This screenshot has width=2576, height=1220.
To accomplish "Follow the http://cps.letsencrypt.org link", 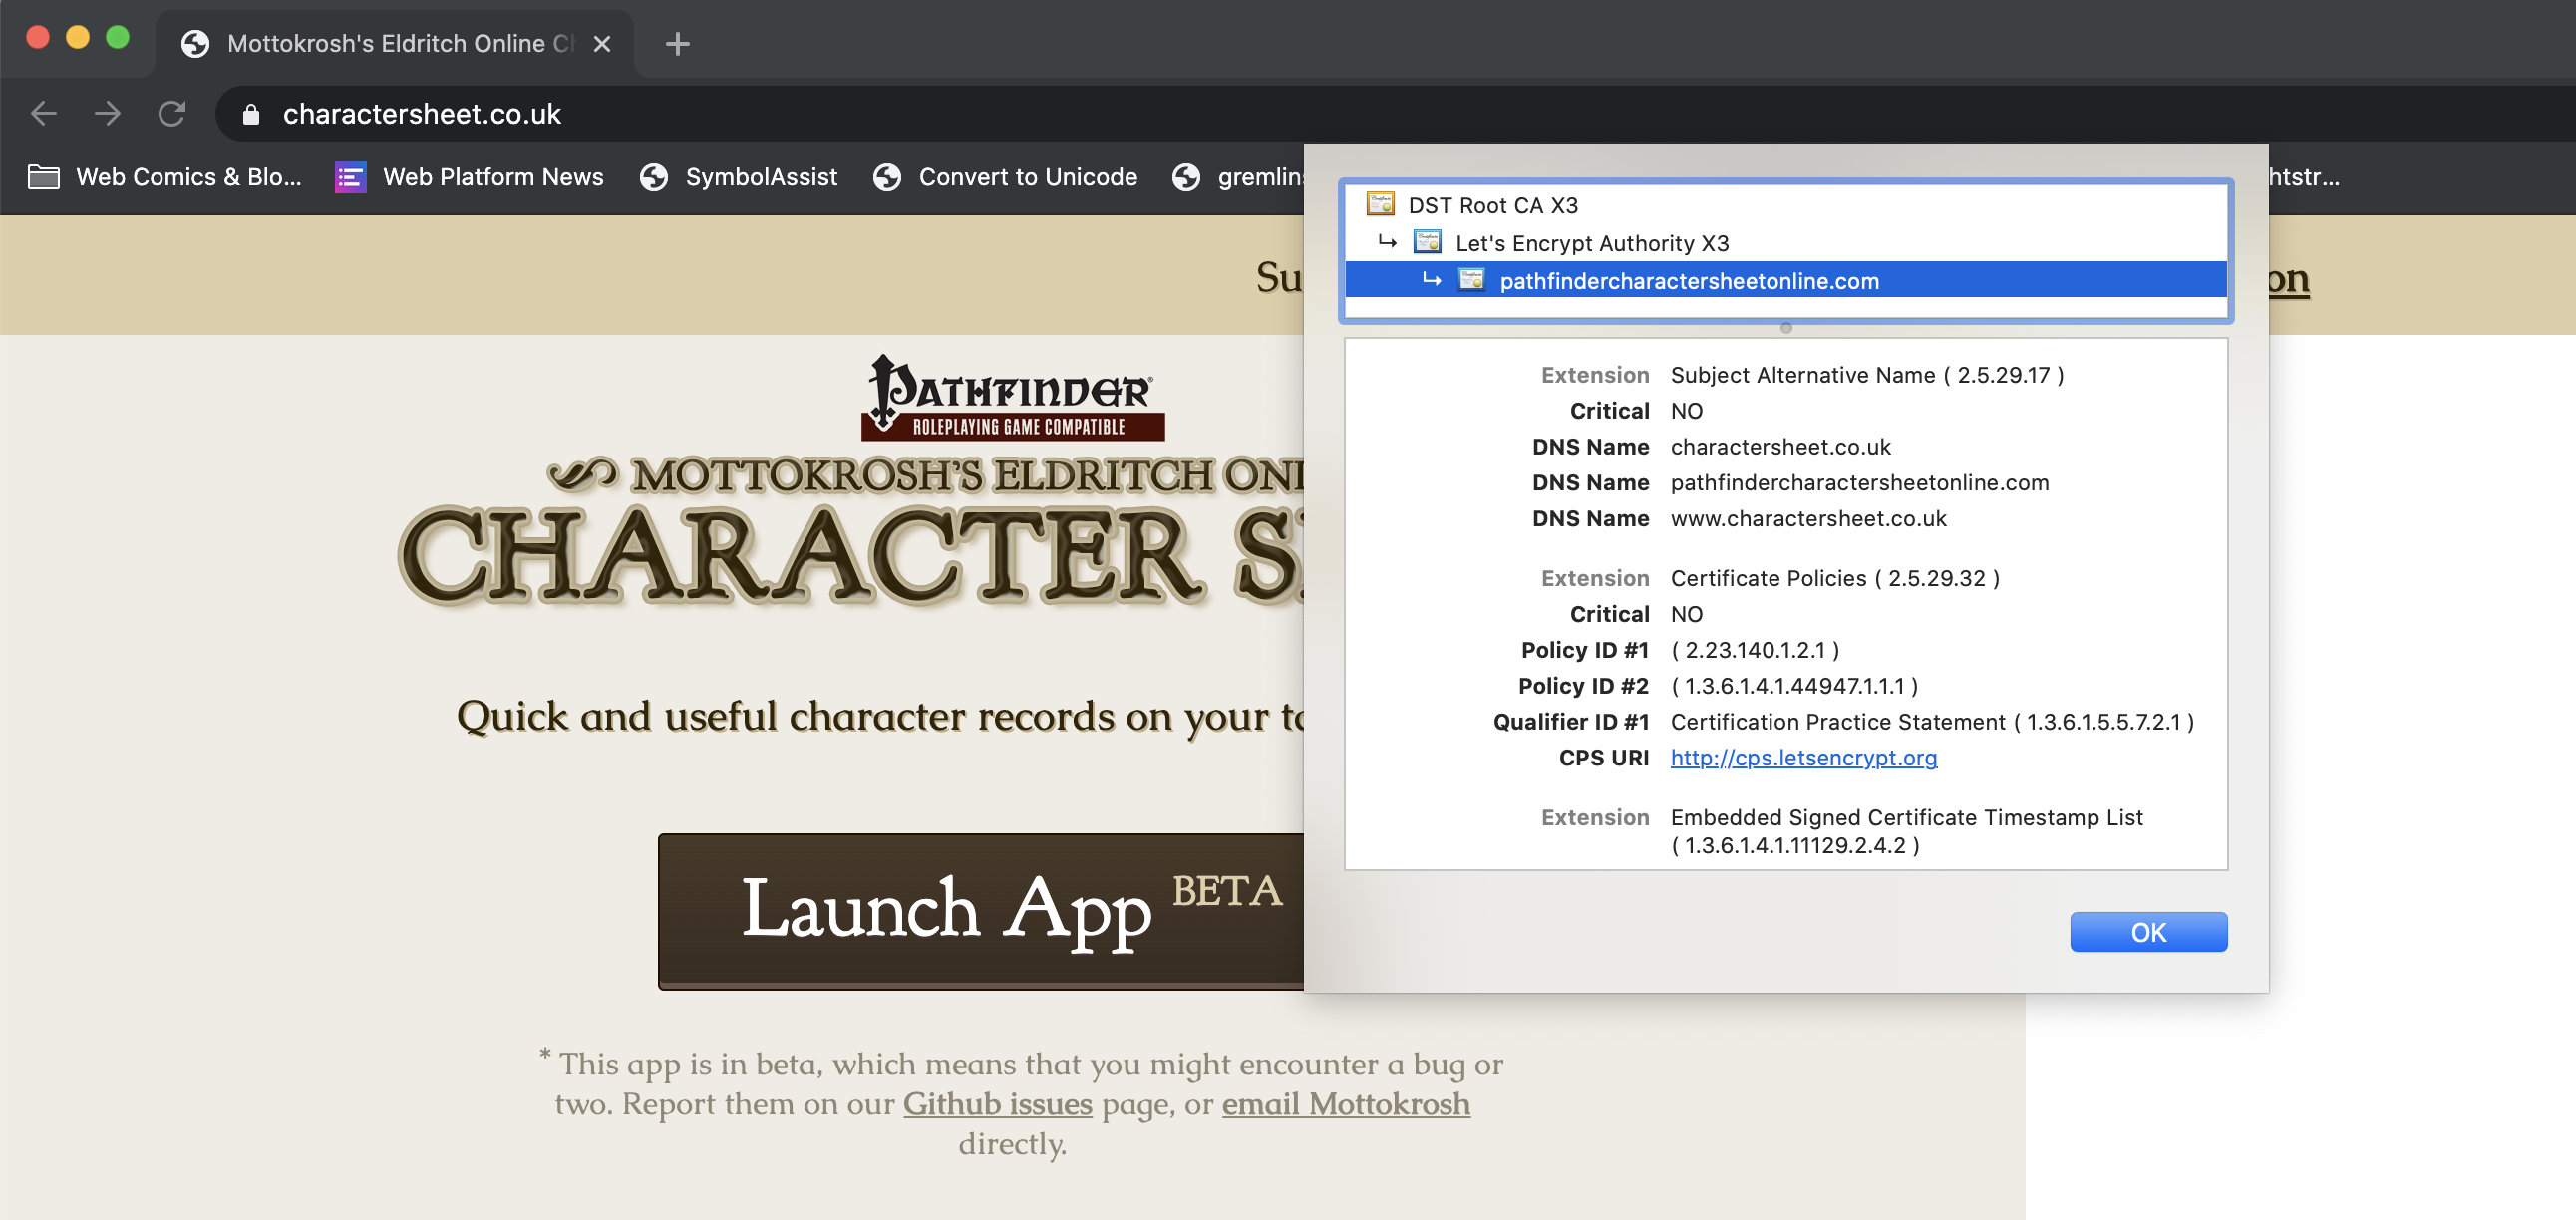I will 1803,758.
